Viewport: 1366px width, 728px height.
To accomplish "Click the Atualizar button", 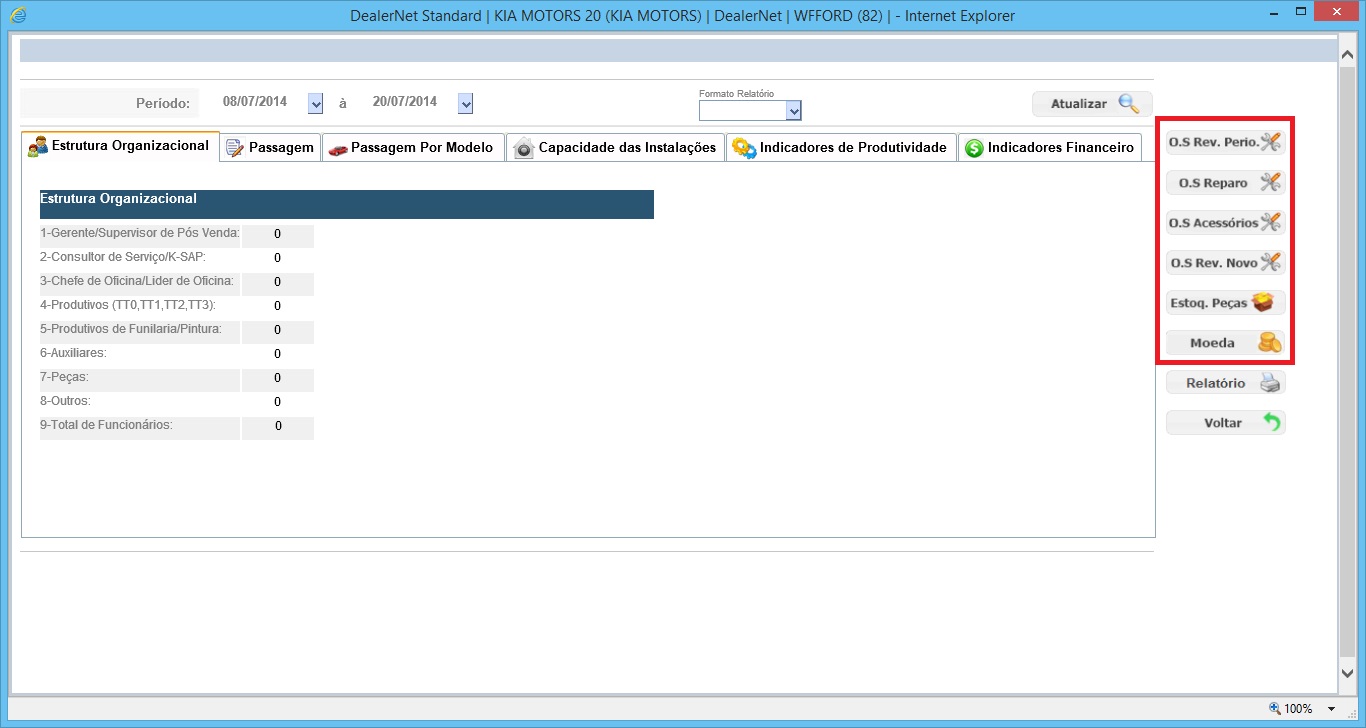I will click(1092, 103).
